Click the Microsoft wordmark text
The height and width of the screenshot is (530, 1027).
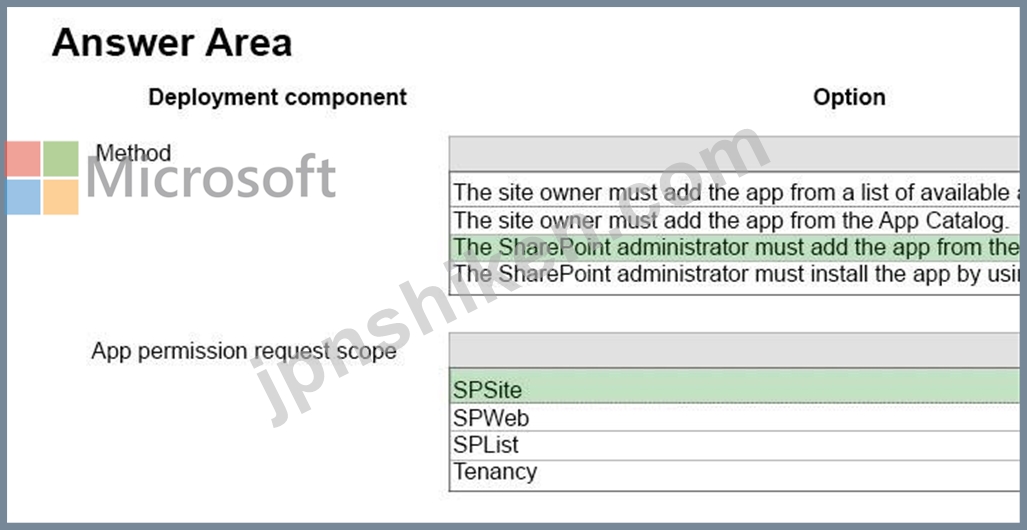tap(211, 177)
